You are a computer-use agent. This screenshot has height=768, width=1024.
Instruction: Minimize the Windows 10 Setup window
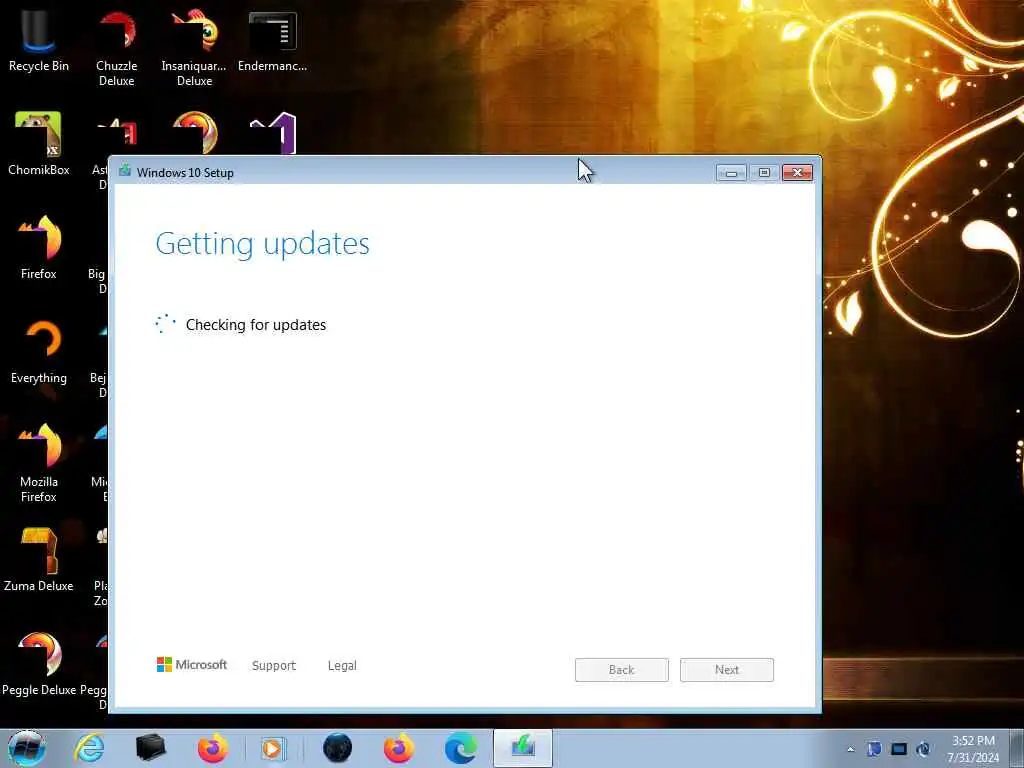pos(731,172)
